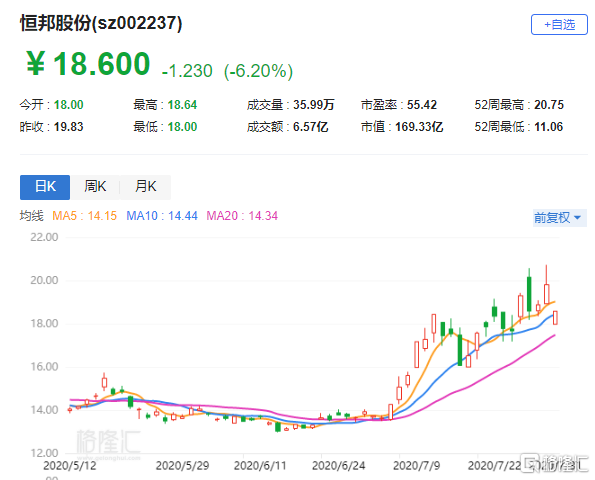This screenshot has height=480, width=595.
Task: Click 成交额 value 6.57亿
Action: (310, 127)
